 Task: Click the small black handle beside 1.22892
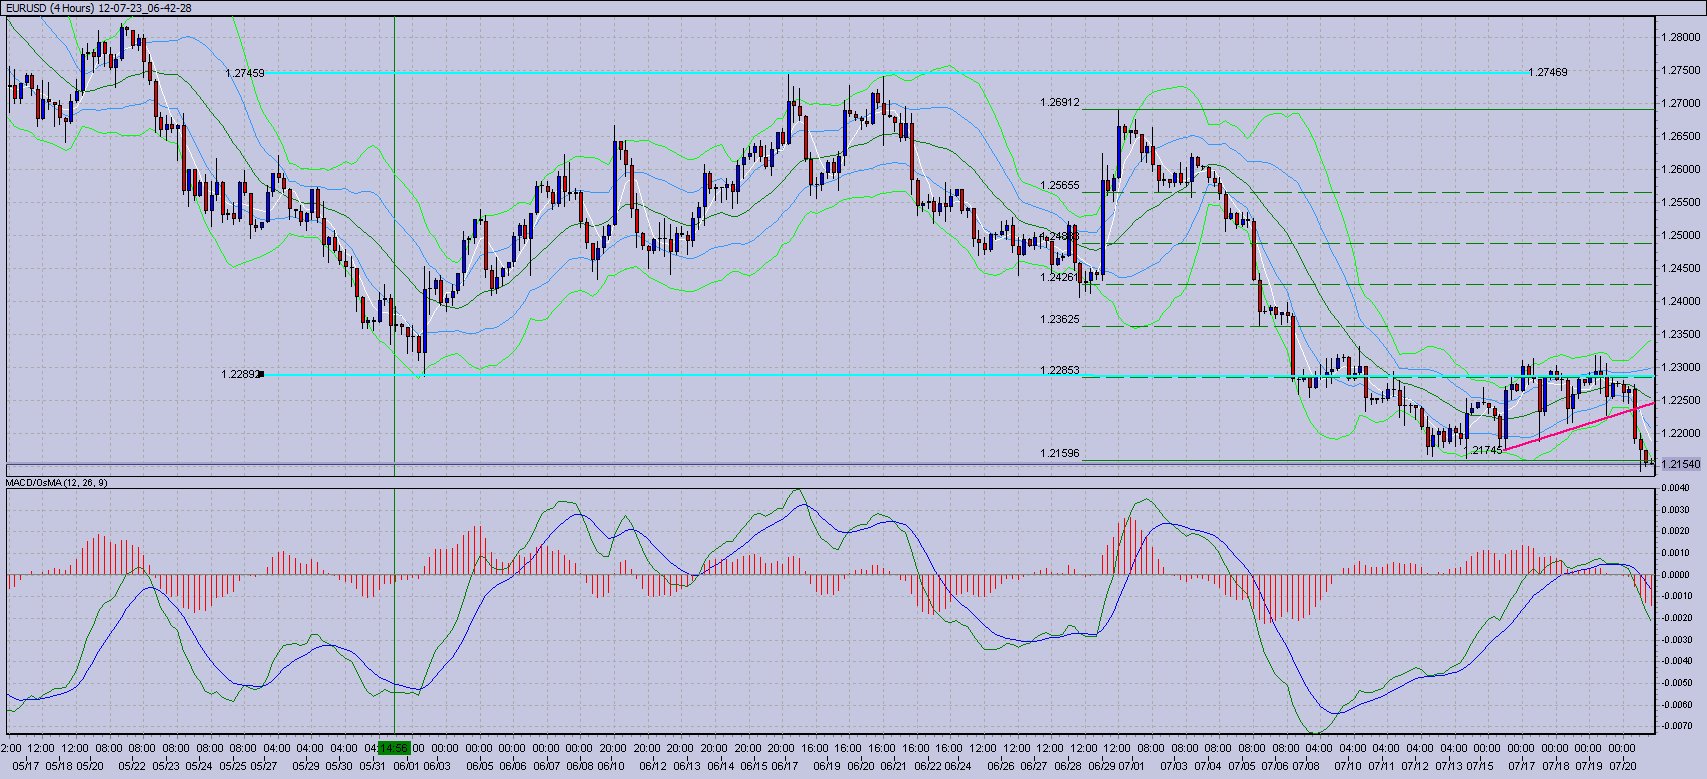[261, 374]
